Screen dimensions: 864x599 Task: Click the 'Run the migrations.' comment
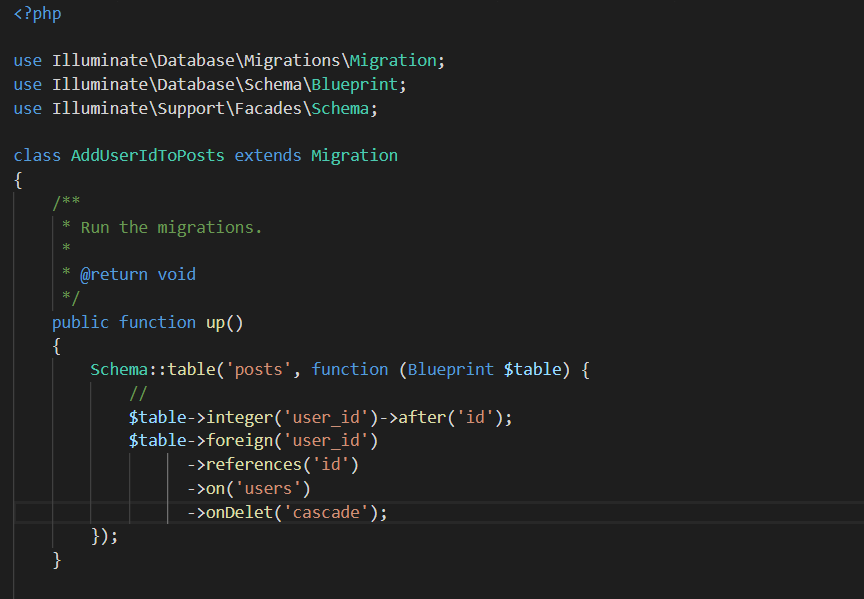tap(171, 228)
